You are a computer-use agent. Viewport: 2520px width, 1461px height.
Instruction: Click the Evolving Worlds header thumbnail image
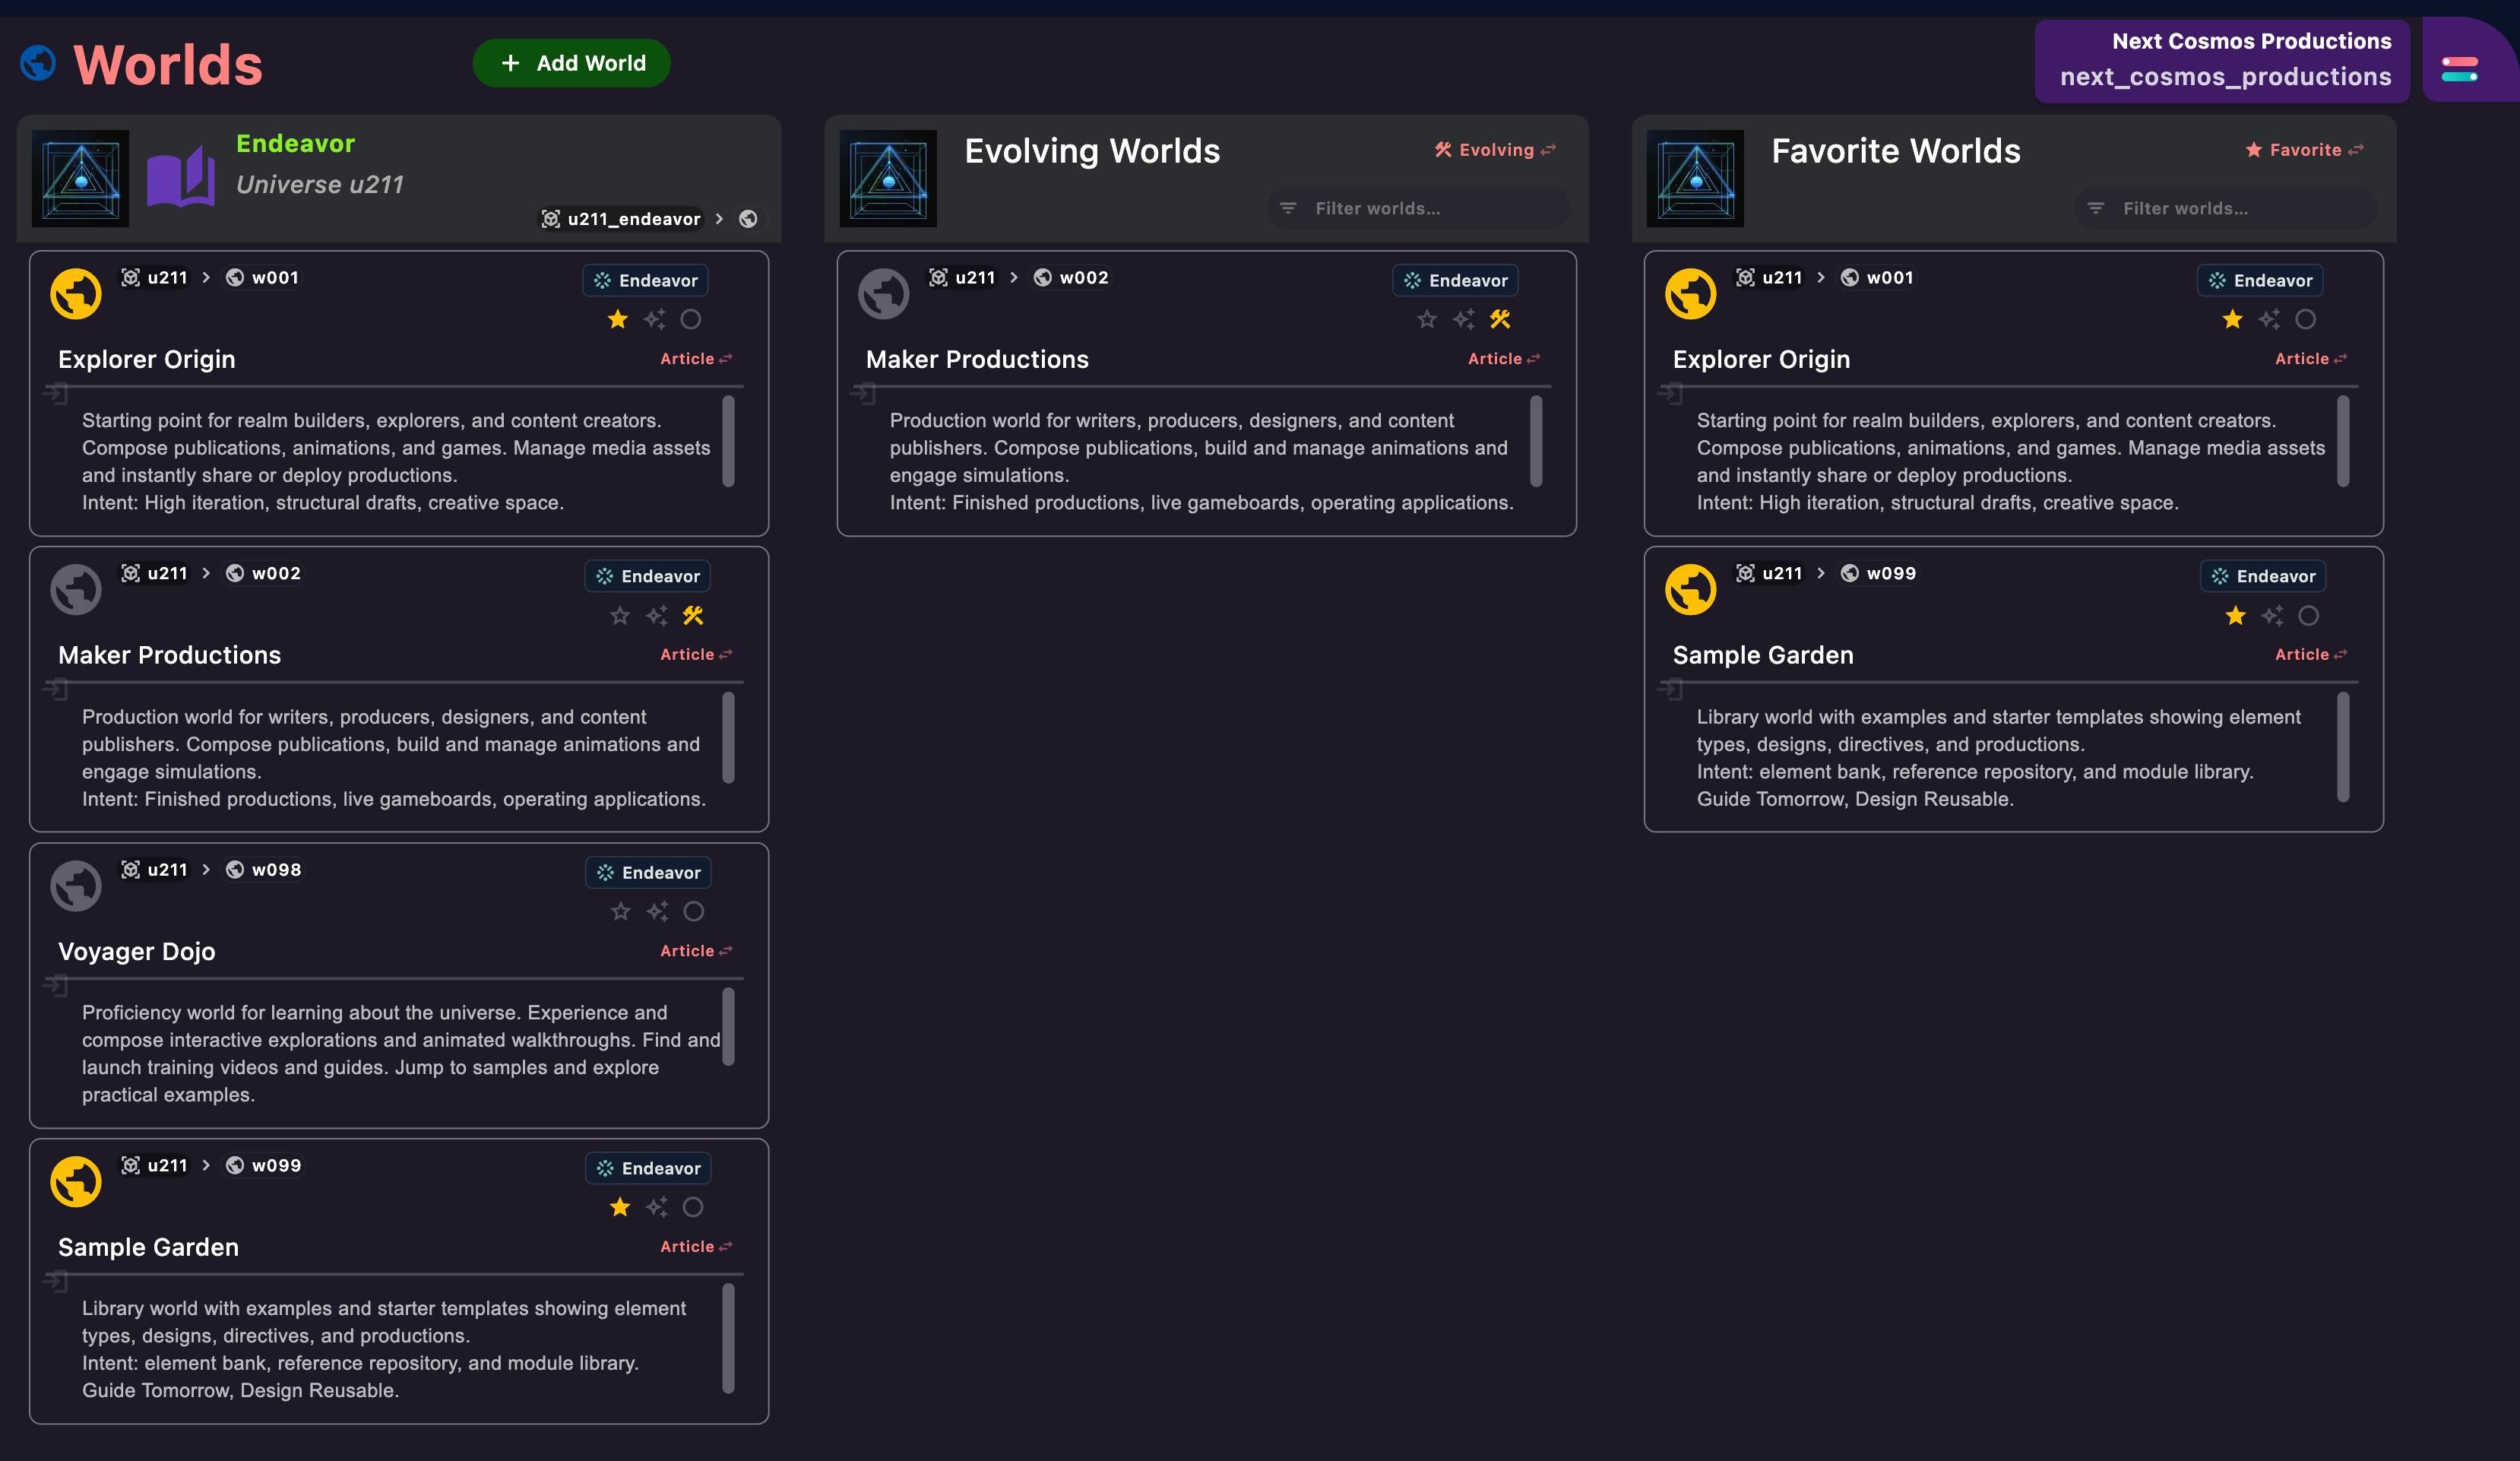(888, 178)
